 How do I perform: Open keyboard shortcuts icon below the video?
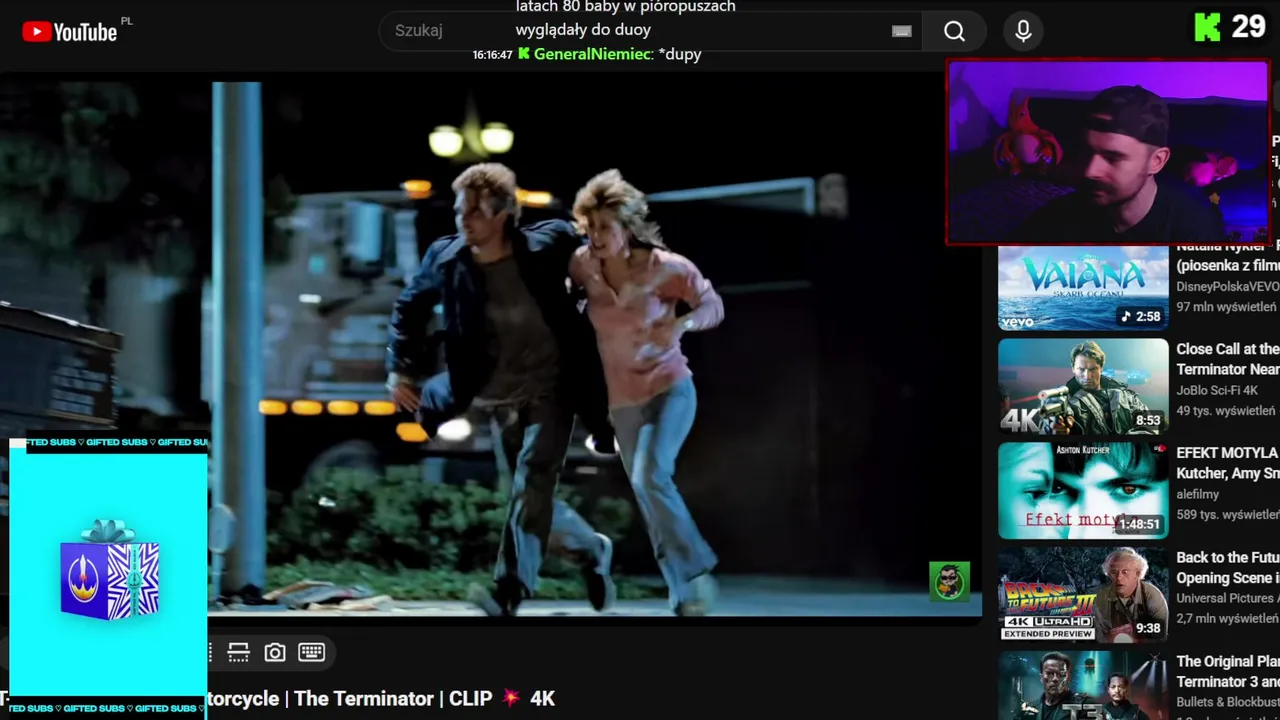(x=312, y=652)
